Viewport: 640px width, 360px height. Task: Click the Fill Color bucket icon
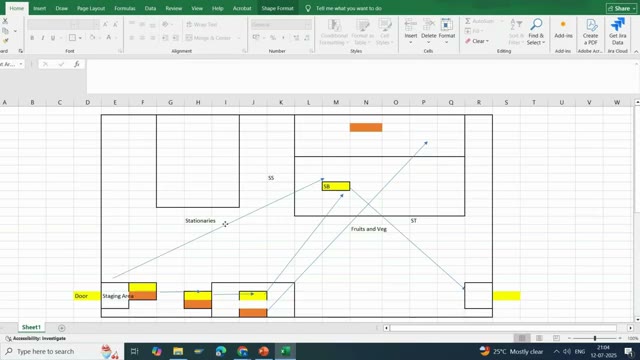click(x=93, y=38)
